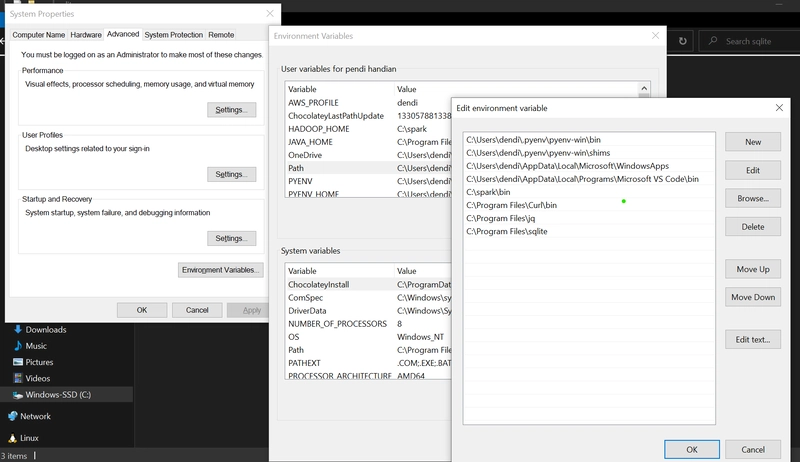
Task: Select the pyenv-win\bin path entry
Action: tap(589, 140)
